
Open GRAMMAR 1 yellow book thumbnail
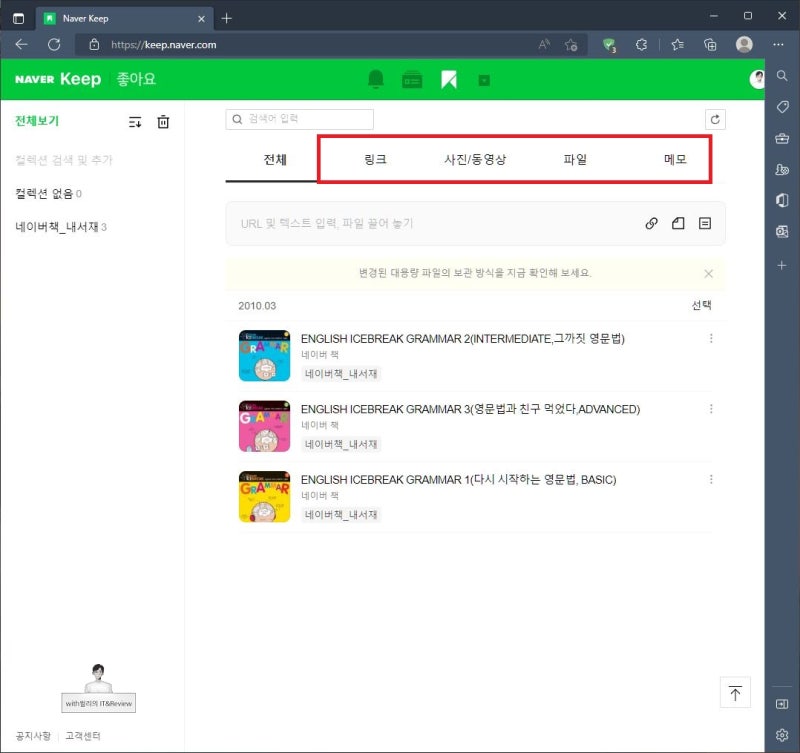(264, 496)
